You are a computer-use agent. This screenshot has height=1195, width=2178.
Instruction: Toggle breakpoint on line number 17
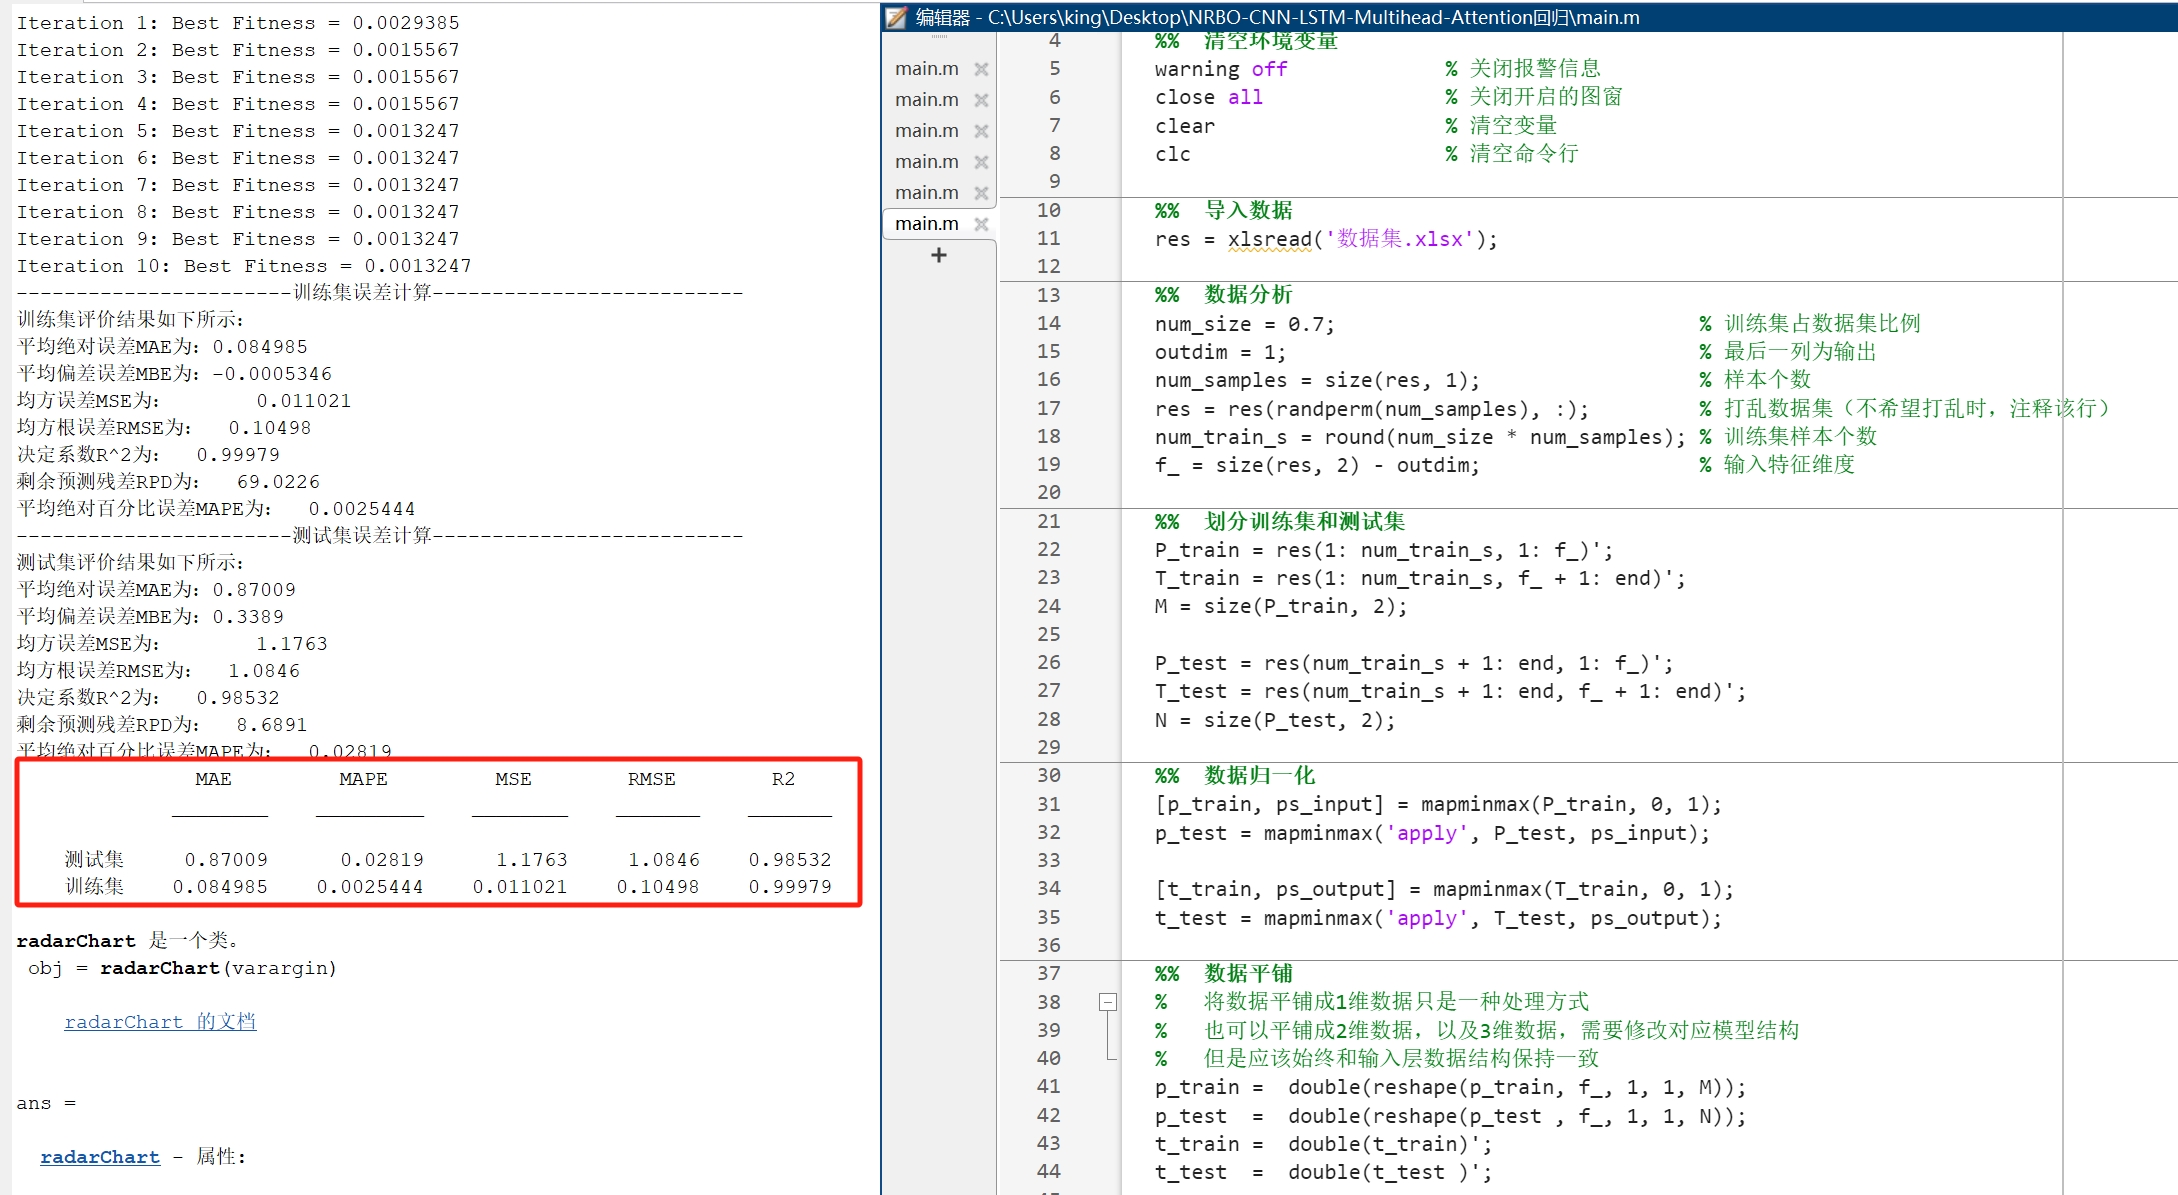[1048, 409]
